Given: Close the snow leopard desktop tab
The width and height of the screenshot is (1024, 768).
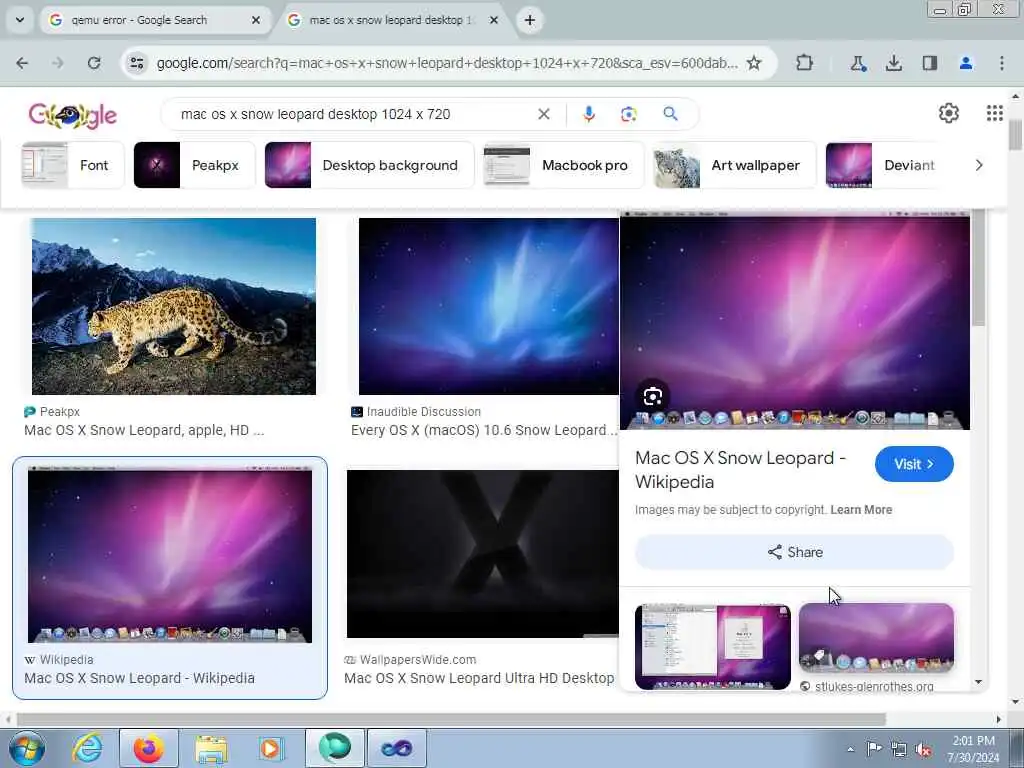Looking at the screenshot, I should pyautogui.click(x=494, y=20).
